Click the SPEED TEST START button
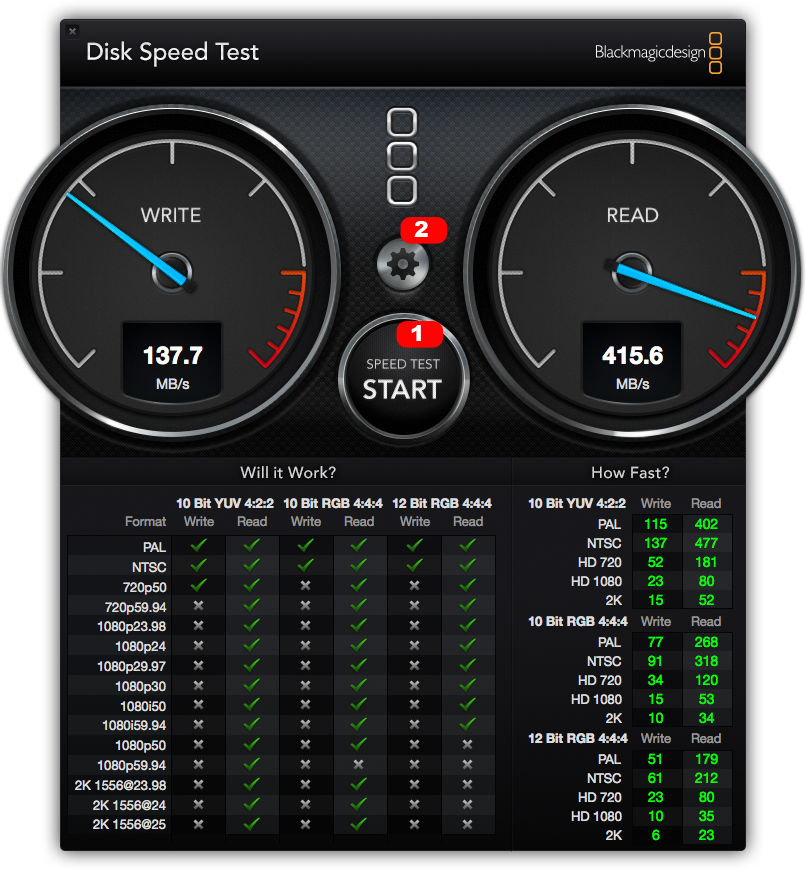This screenshot has width=806, height=870. click(402, 380)
